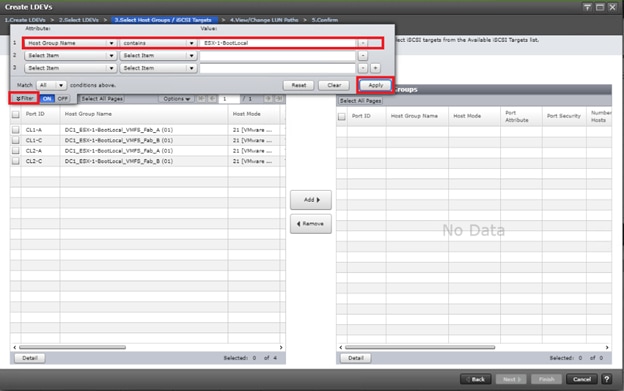Open row 2 operator Select Item dropdown

click(x=158, y=56)
